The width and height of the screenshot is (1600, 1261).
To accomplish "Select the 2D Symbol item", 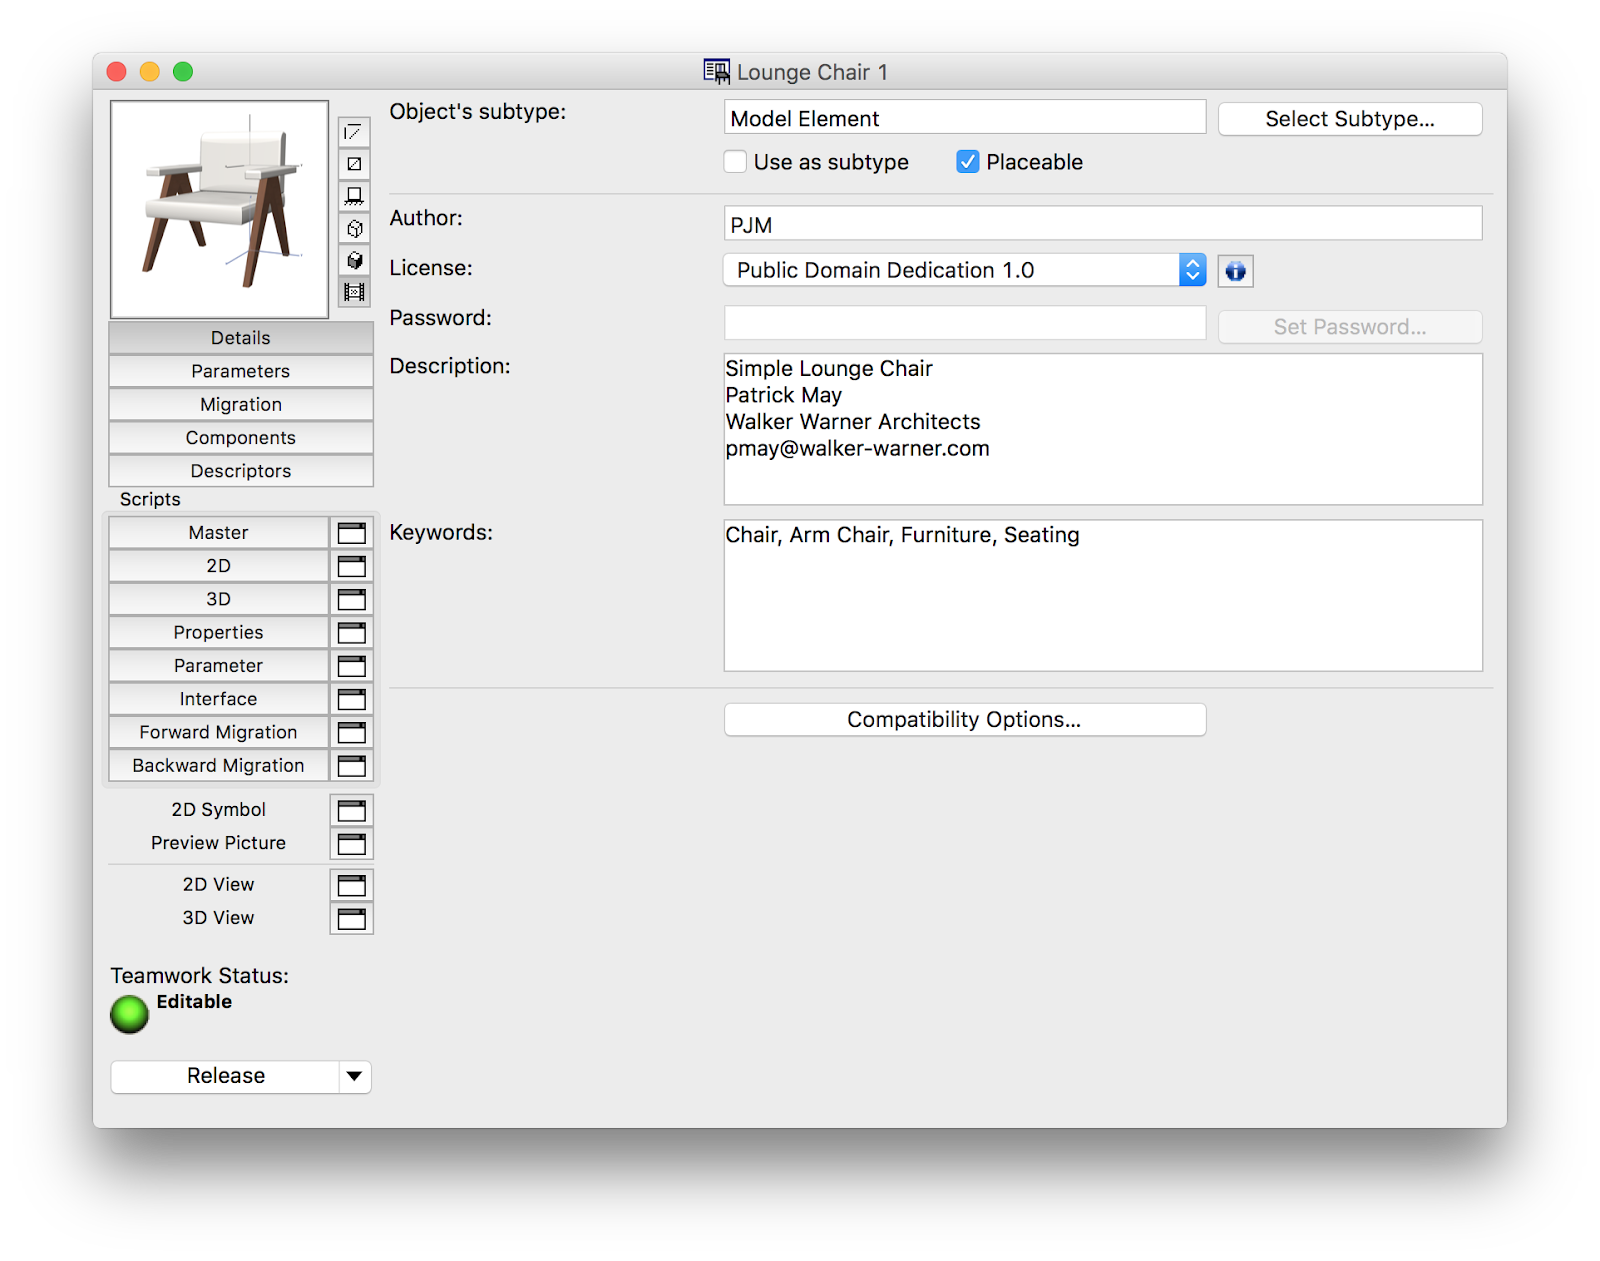I will click(x=219, y=810).
